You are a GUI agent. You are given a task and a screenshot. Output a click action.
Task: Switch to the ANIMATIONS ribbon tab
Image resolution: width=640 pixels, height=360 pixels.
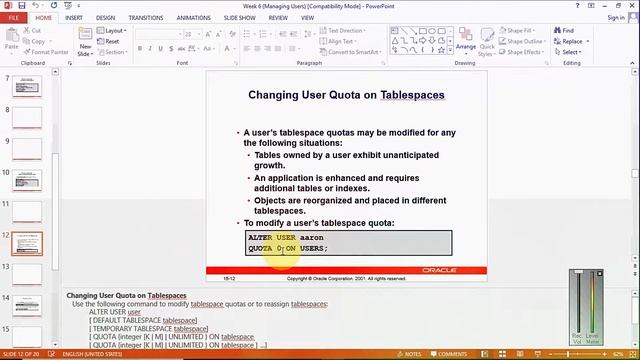pos(193,18)
